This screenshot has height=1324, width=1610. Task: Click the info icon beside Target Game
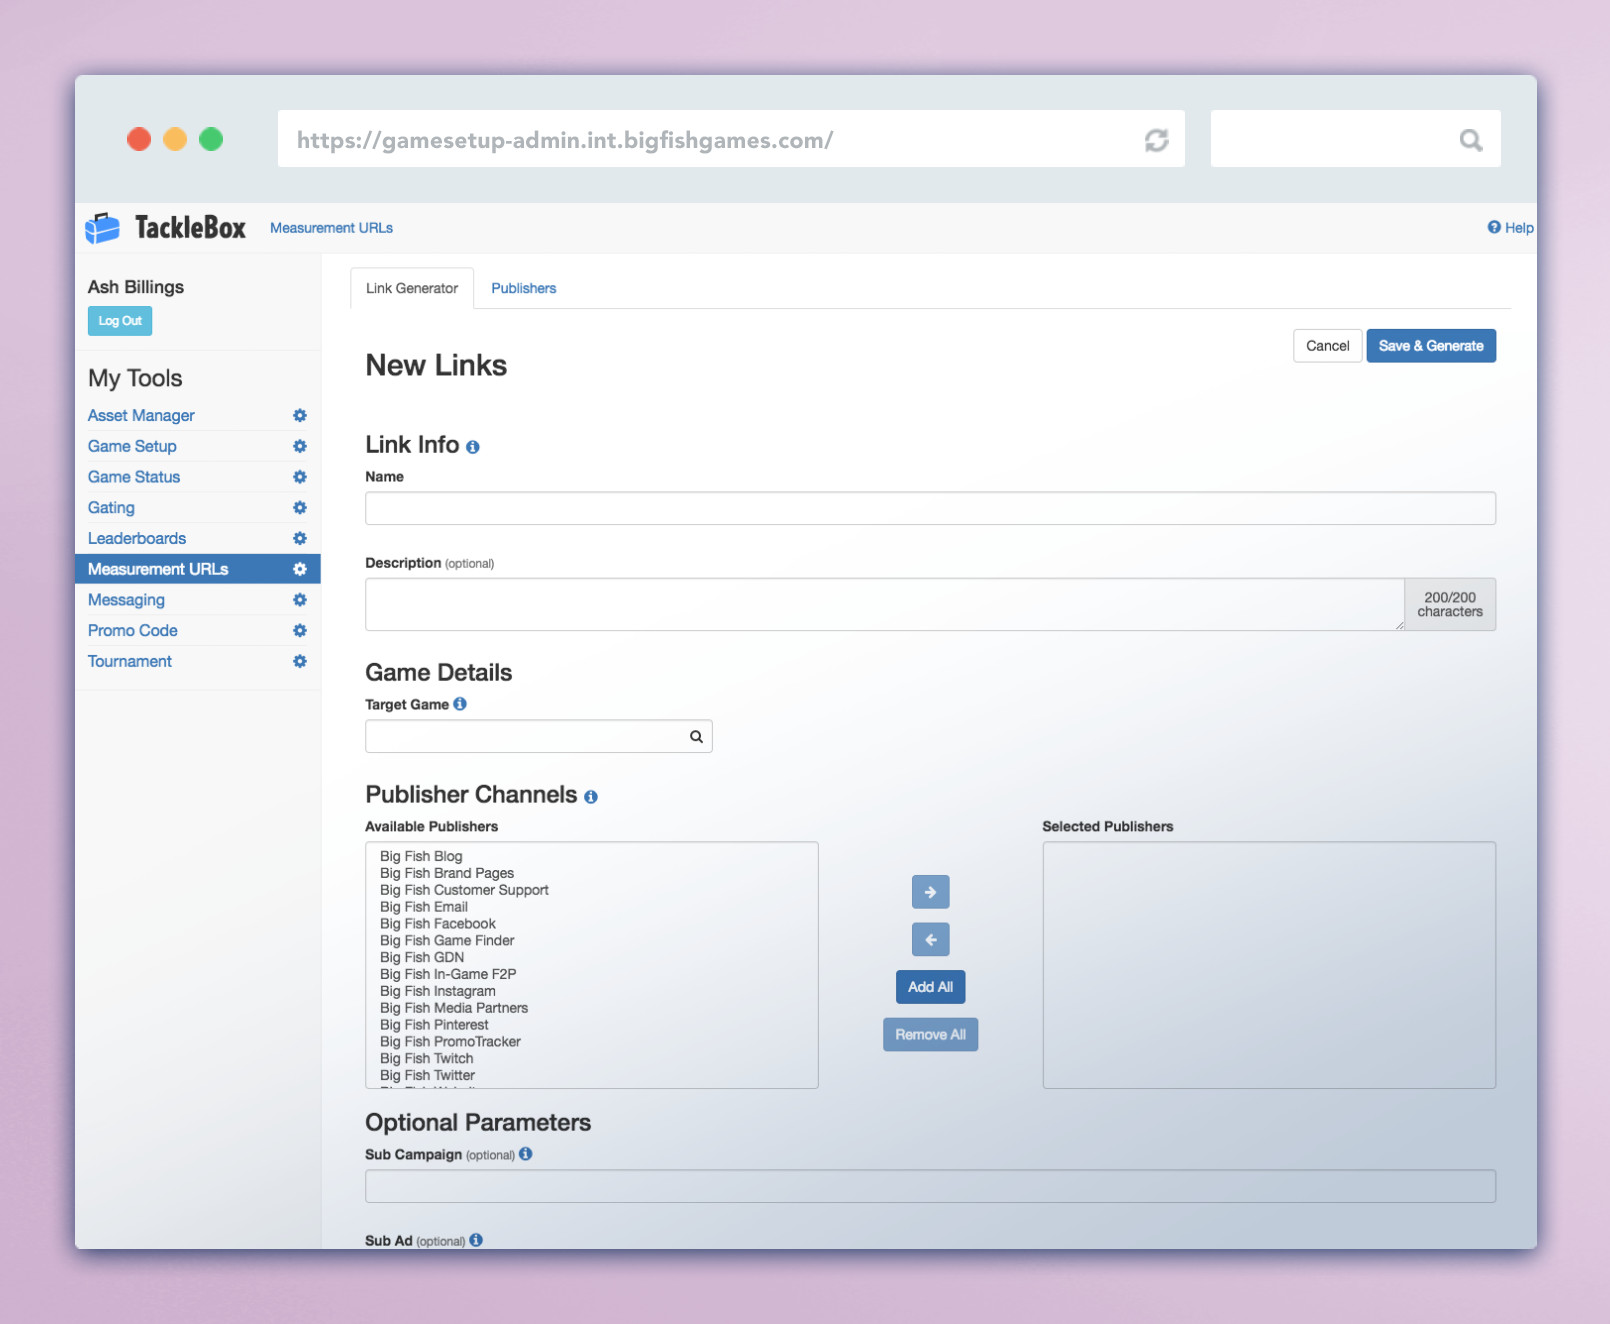pos(460,704)
